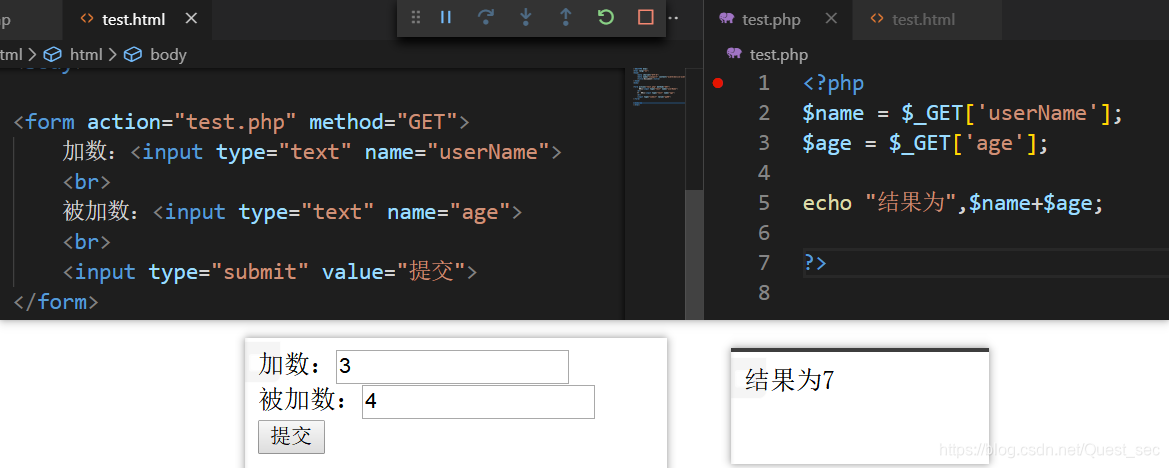This screenshot has width=1169, height=468.
Task: Switch to the left test.html tab
Action: tap(133, 19)
